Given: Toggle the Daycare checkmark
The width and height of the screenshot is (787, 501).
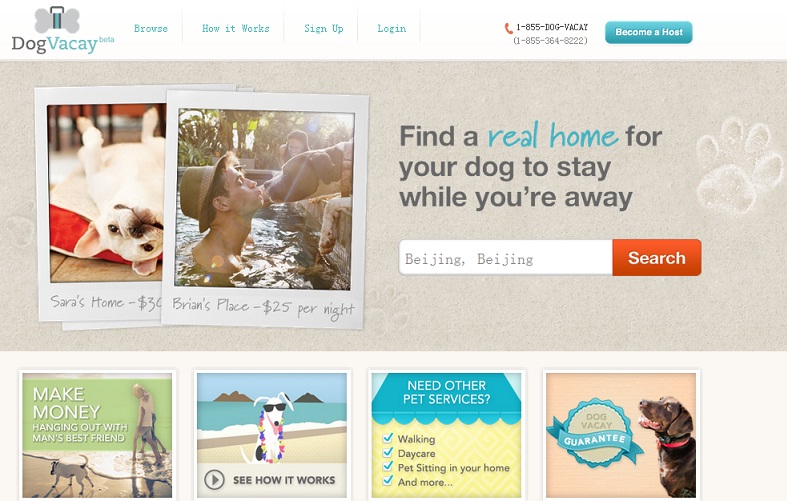Looking at the screenshot, I should (x=387, y=452).
